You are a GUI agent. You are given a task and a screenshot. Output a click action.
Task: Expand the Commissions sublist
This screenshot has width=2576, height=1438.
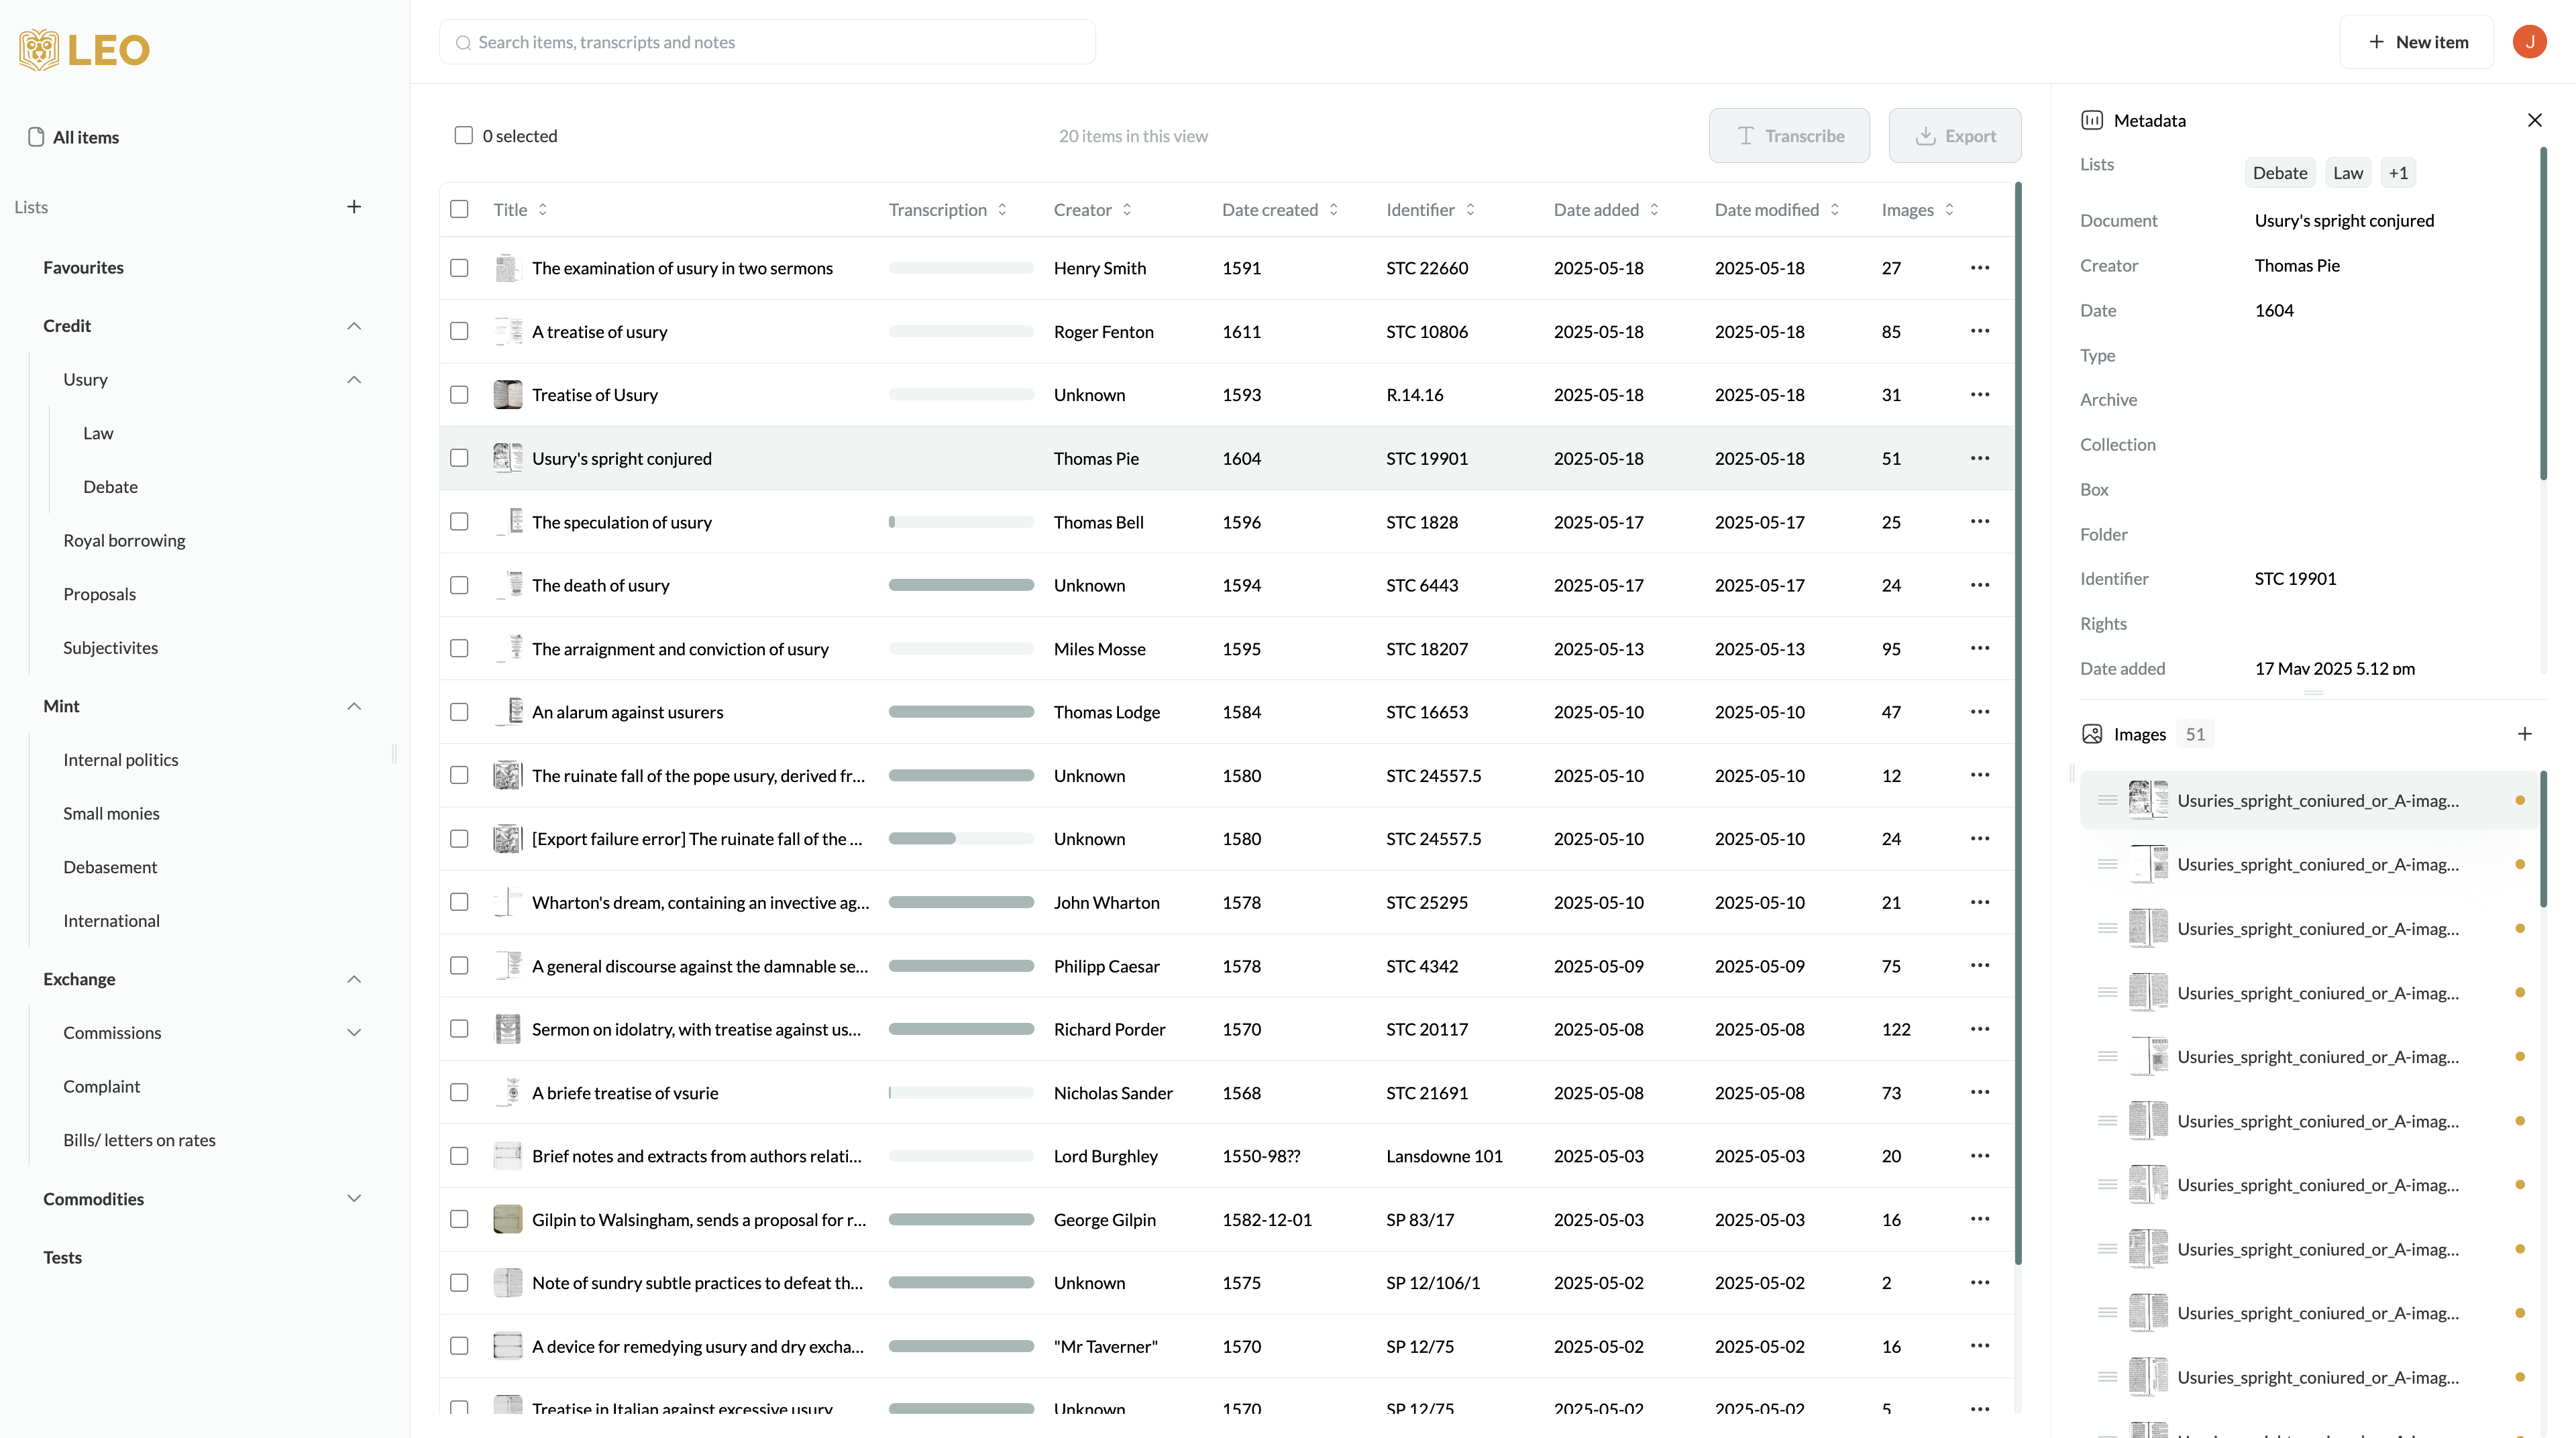point(354,1032)
